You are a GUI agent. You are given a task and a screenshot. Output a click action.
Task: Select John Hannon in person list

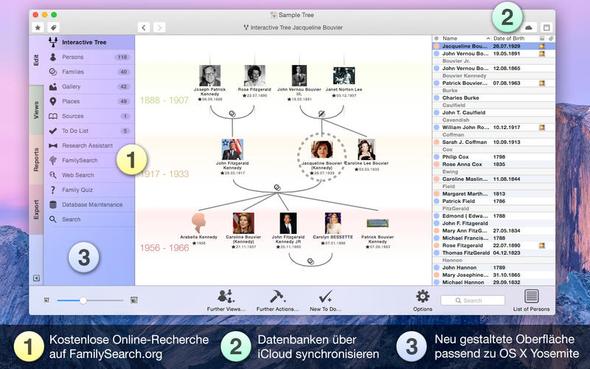[494, 267]
